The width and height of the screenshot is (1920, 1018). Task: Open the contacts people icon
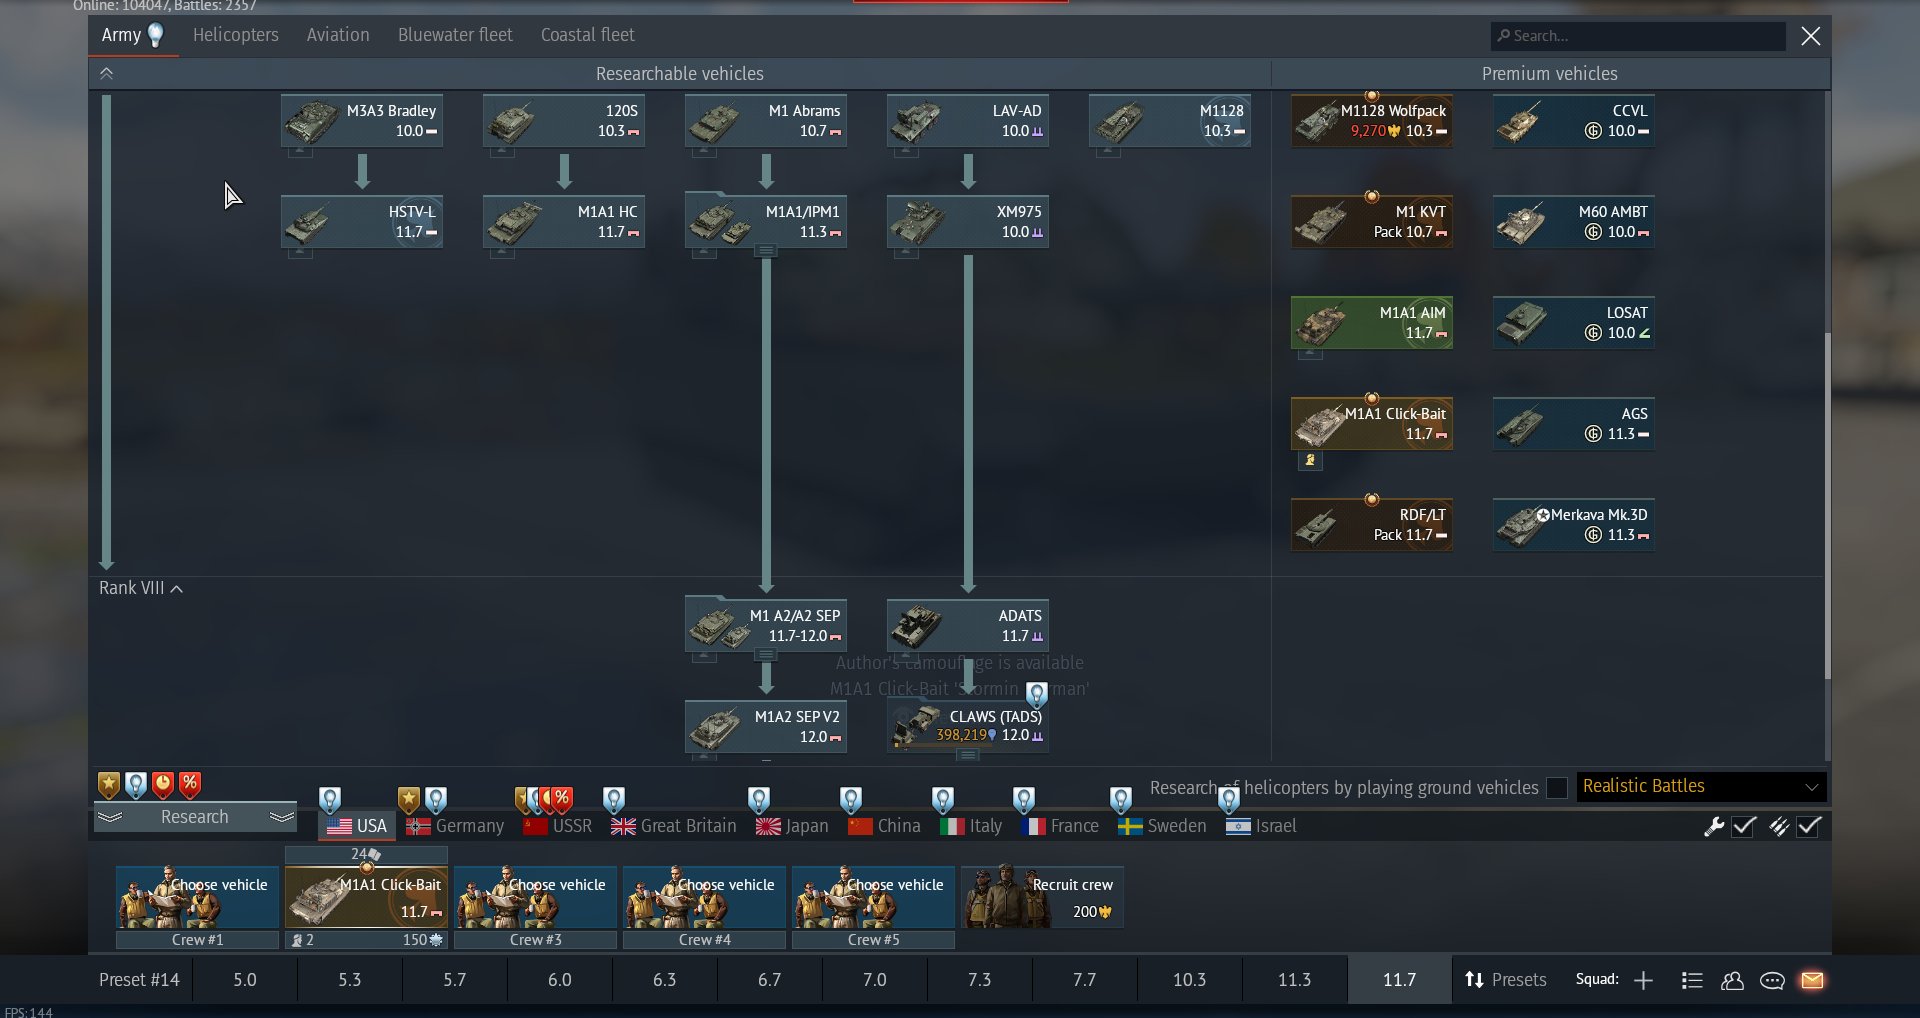(x=1732, y=980)
